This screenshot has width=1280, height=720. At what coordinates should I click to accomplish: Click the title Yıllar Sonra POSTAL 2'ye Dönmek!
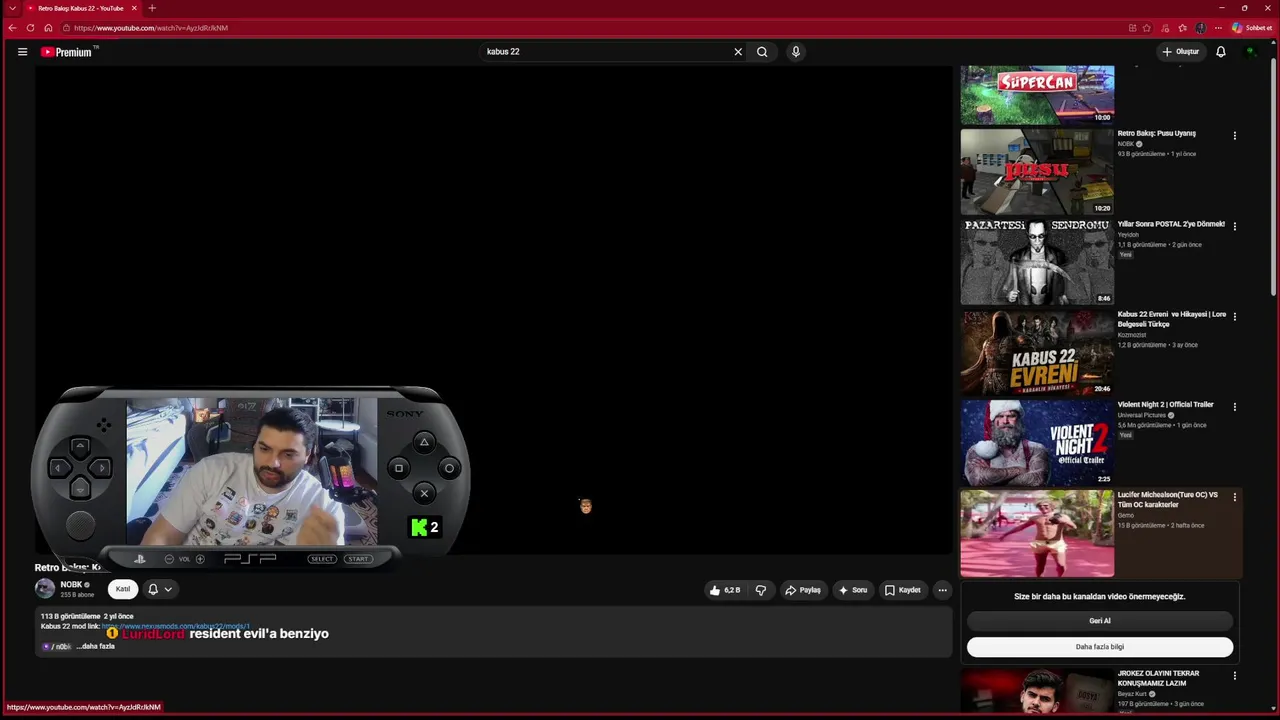(1171, 224)
